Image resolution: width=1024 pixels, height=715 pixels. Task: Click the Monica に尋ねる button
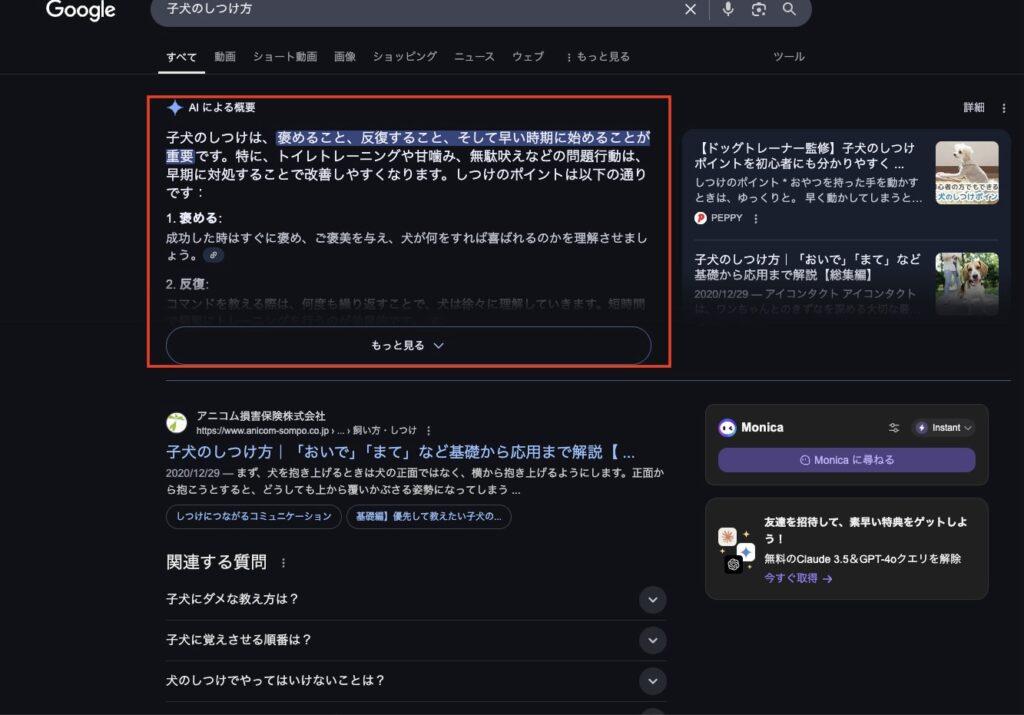[x=846, y=460]
